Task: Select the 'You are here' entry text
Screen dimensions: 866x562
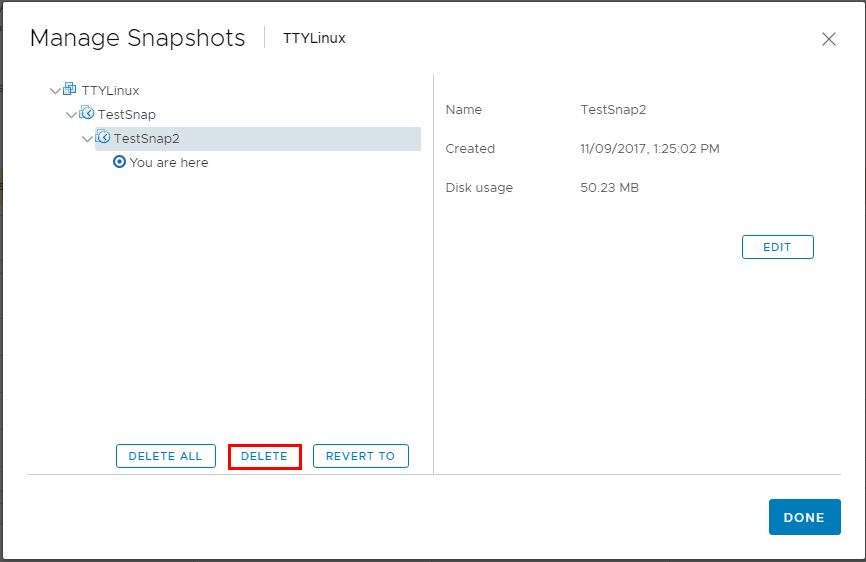Action: click(x=169, y=163)
